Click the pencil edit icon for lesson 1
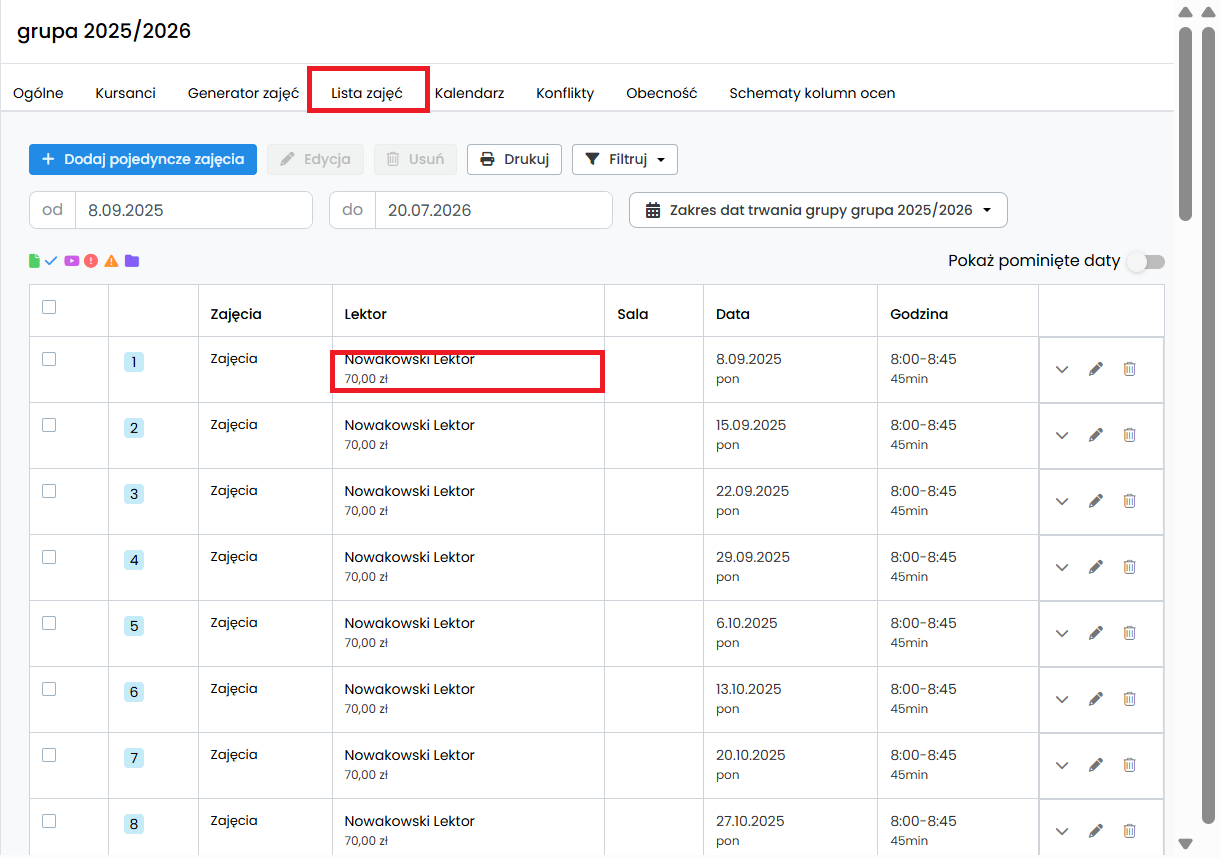Image resolution: width=1220 pixels, height=858 pixels. 1095,369
